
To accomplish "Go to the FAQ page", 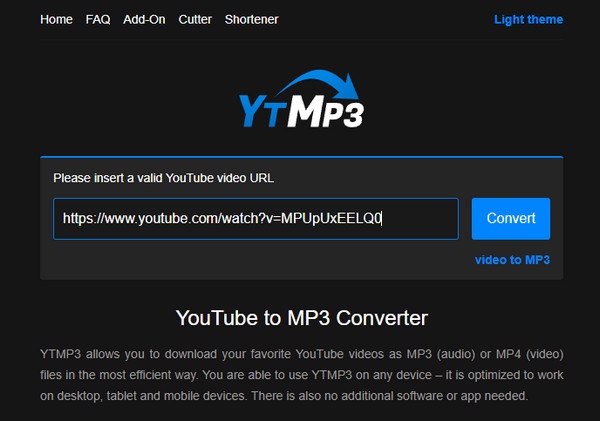I will click(98, 20).
